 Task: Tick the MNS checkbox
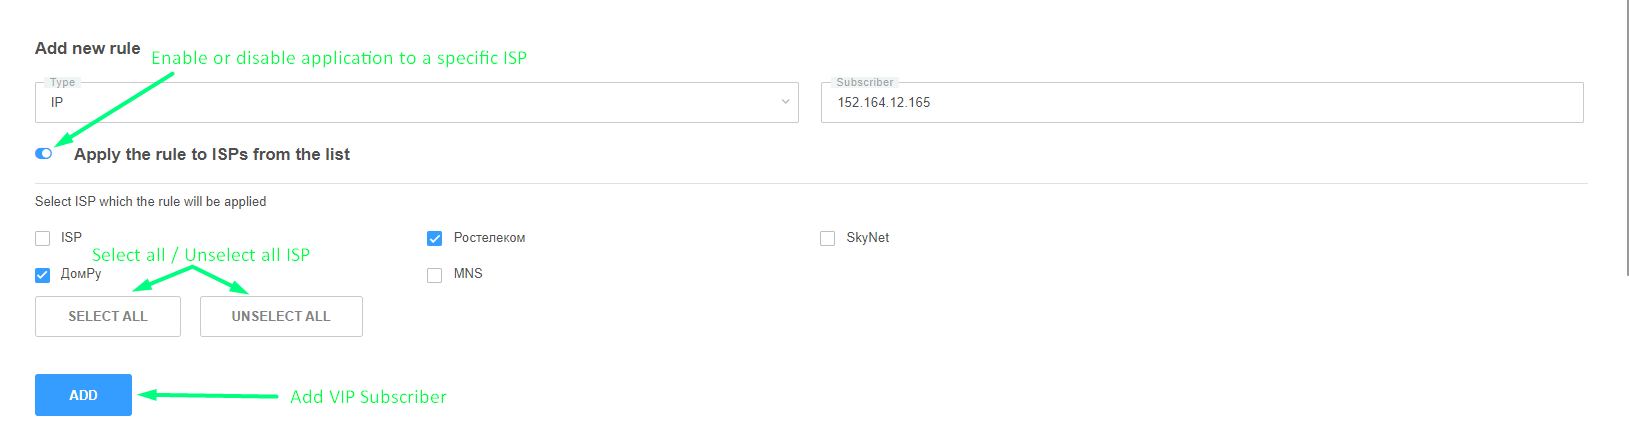[435, 275]
